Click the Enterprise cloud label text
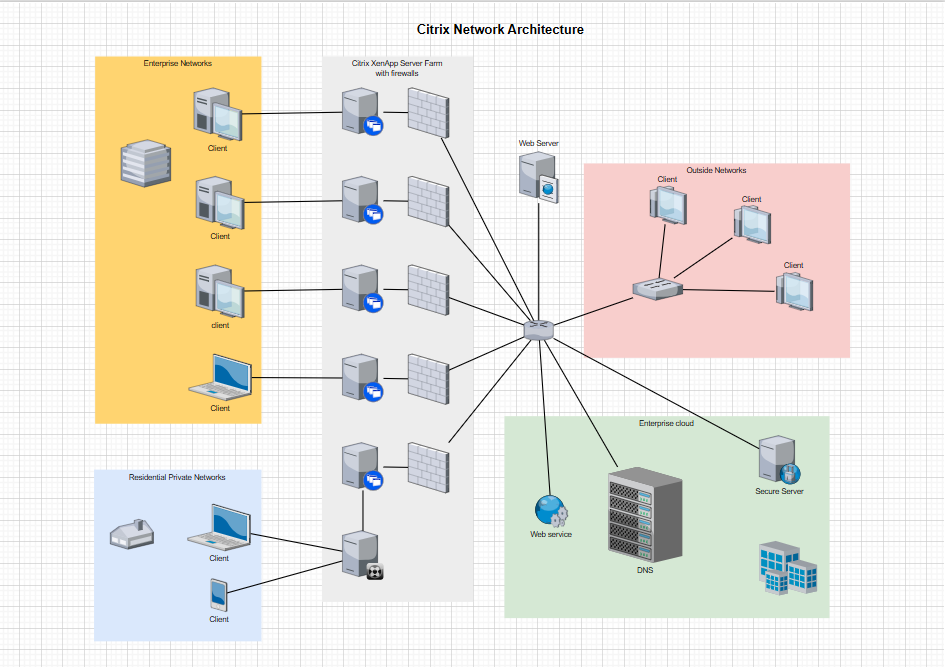Image resolution: width=945 pixels, height=667 pixels. [x=666, y=423]
